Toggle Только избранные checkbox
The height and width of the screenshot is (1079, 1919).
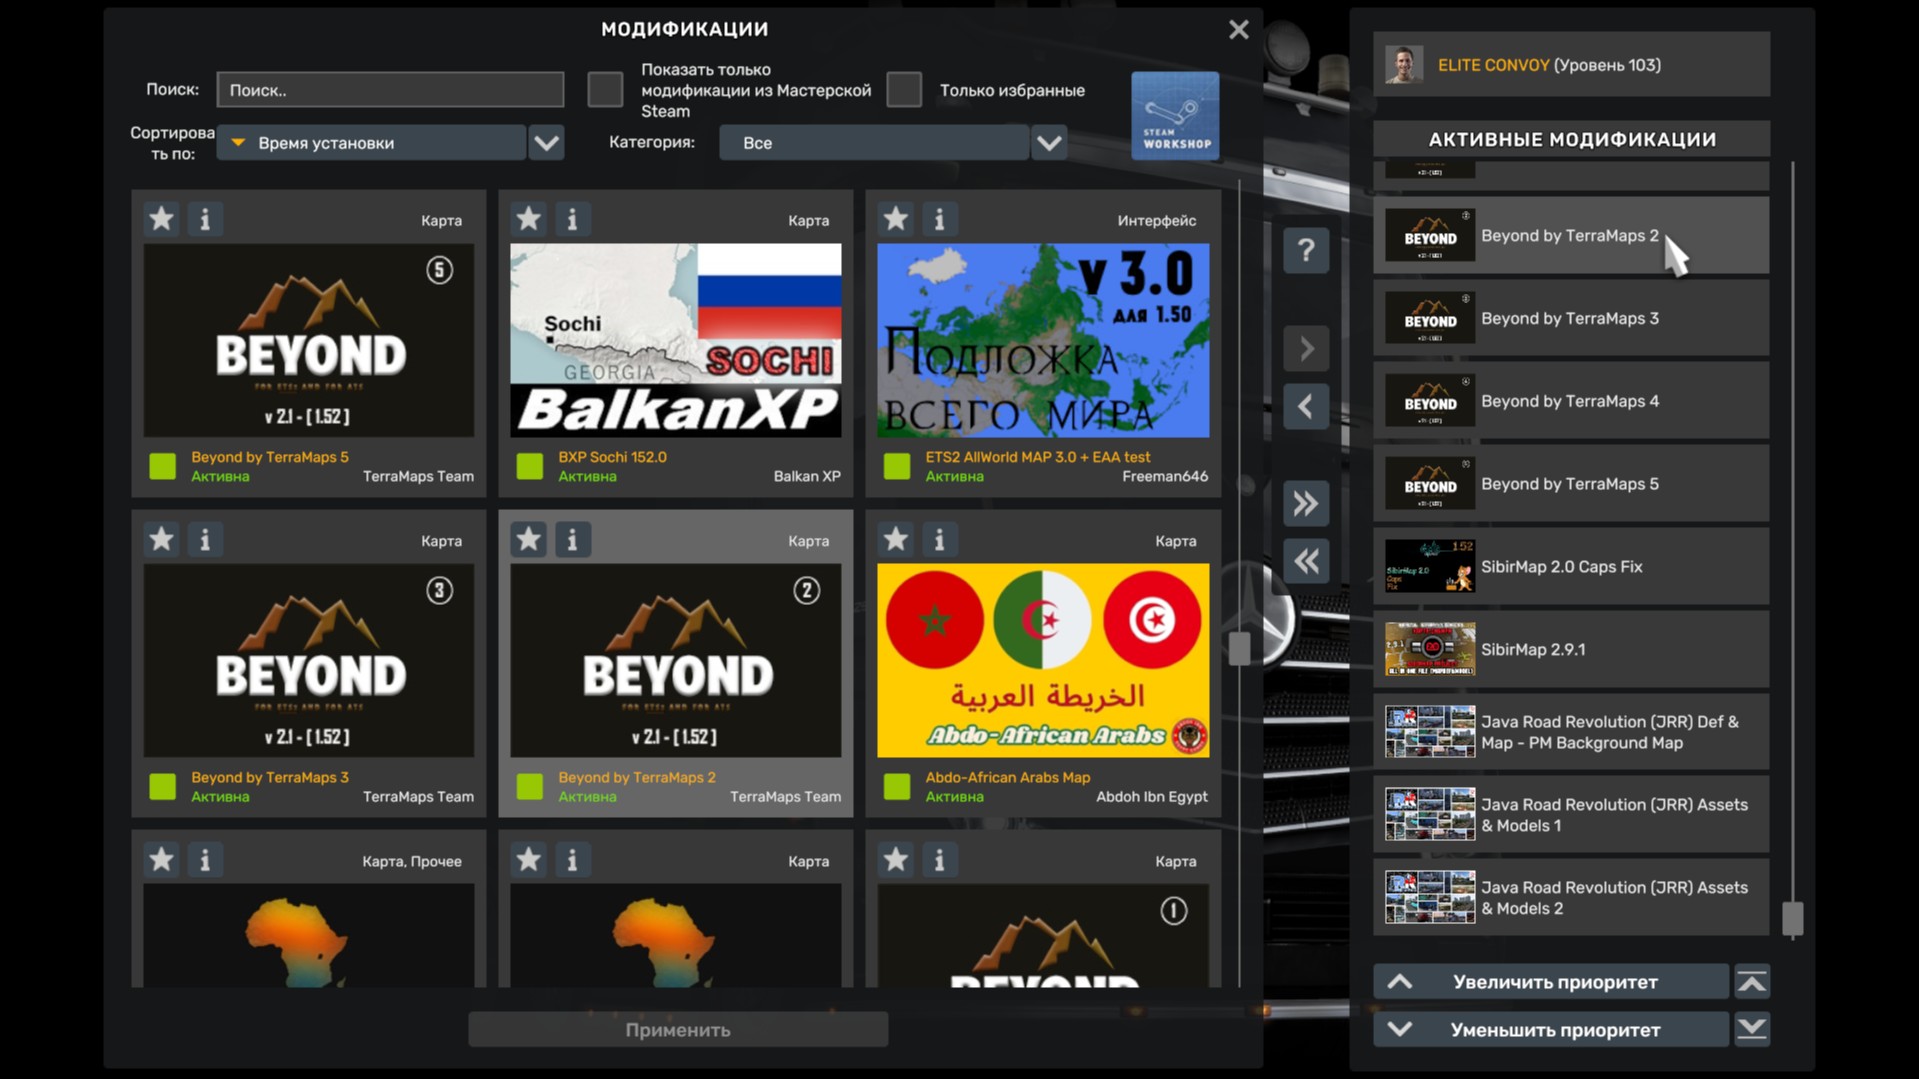tap(904, 90)
